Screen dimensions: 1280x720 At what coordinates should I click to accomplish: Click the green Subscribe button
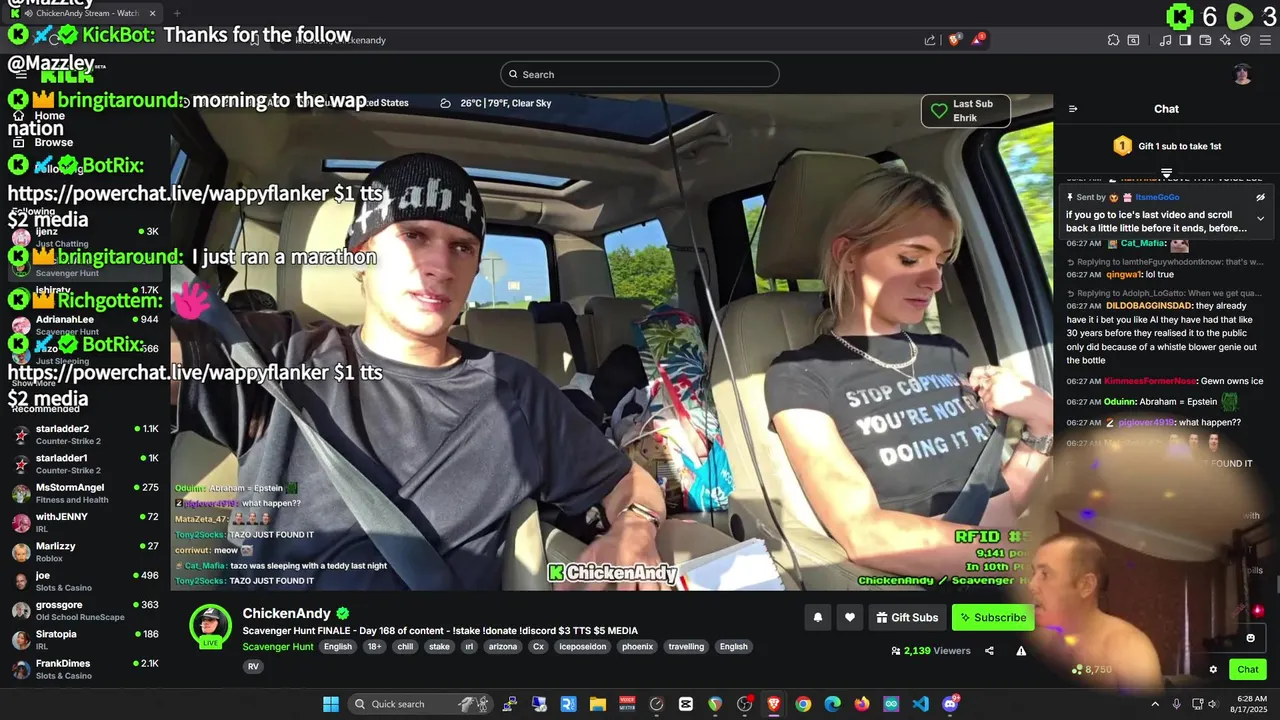(x=993, y=618)
